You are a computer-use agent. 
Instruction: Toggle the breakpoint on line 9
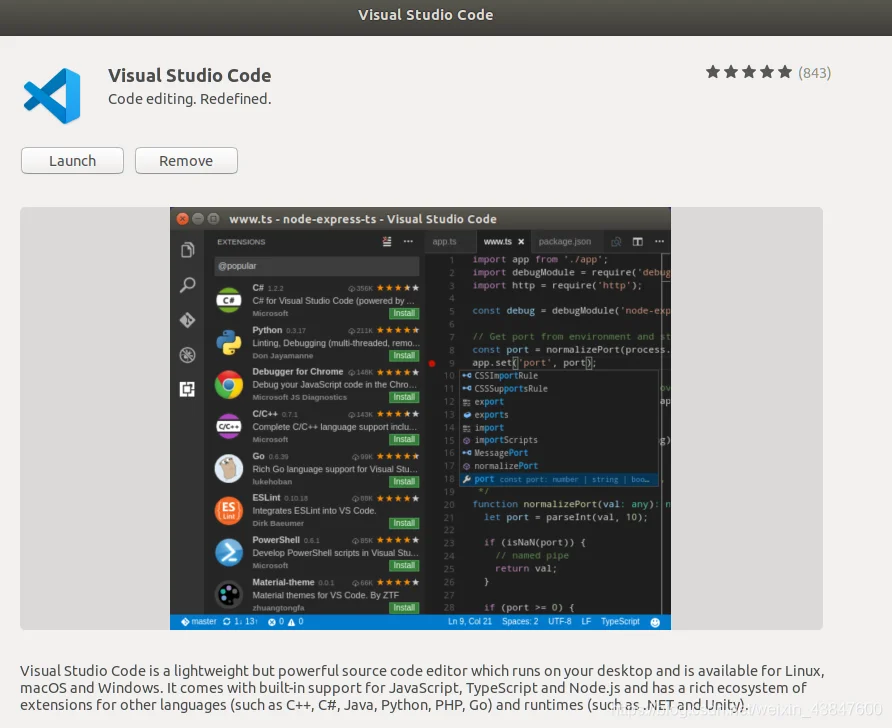click(x=432, y=363)
